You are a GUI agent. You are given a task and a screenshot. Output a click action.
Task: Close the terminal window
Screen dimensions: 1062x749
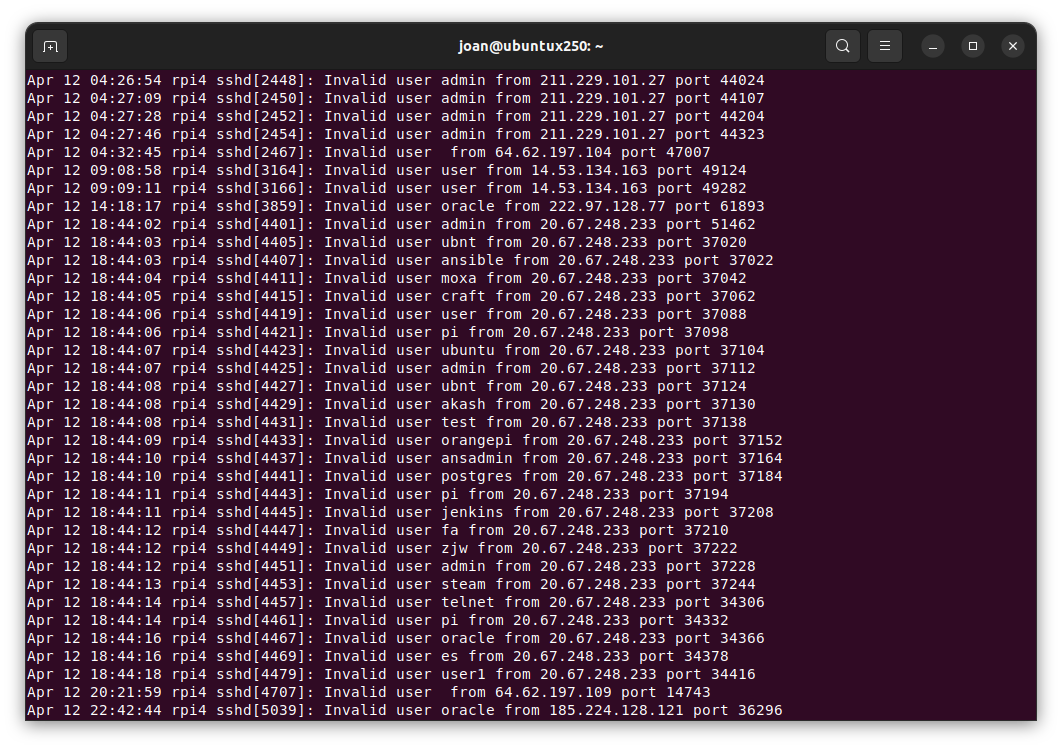click(x=1013, y=46)
